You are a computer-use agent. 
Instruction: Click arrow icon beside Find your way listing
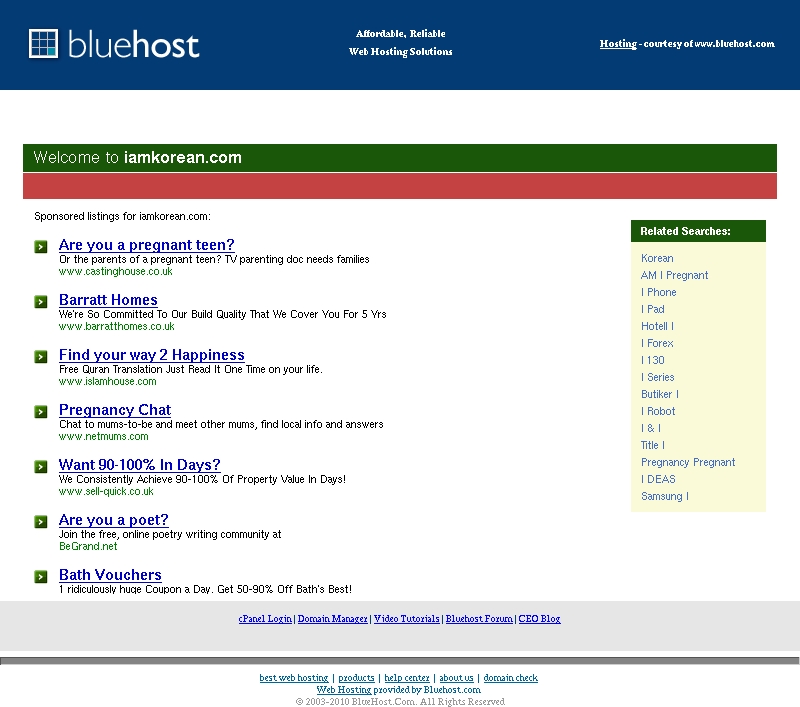(41, 357)
